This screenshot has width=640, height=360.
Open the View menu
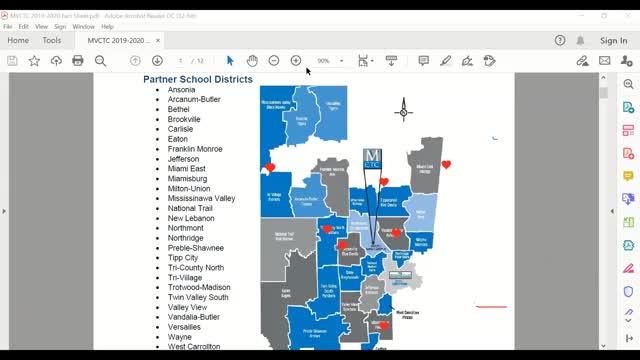click(41, 27)
